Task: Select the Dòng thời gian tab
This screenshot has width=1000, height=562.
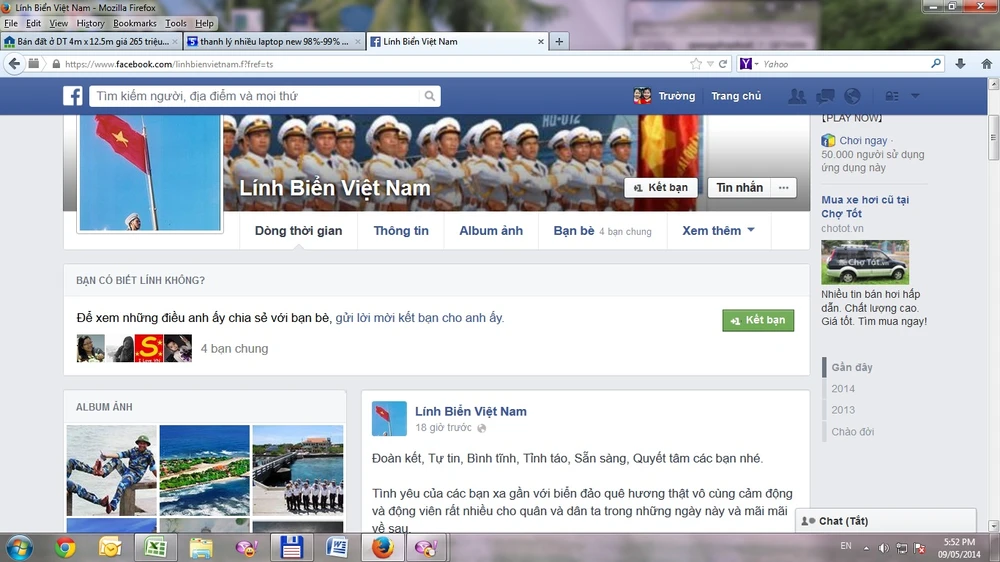Action: 298,231
